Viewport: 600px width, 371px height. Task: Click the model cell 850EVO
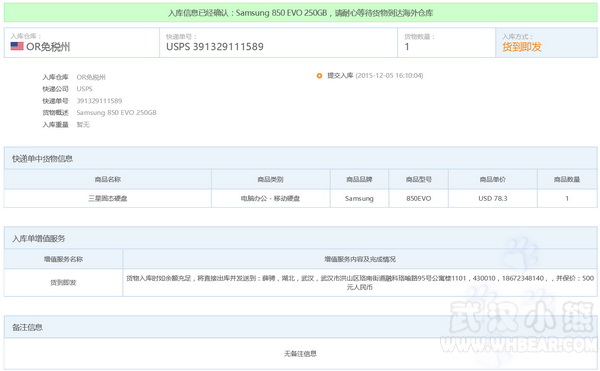pyautogui.click(x=419, y=199)
